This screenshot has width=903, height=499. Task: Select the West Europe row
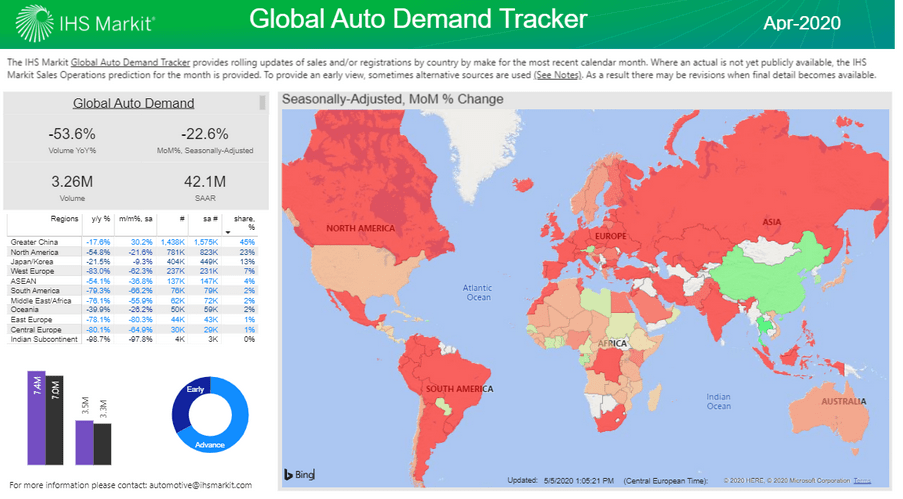click(132, 271)
